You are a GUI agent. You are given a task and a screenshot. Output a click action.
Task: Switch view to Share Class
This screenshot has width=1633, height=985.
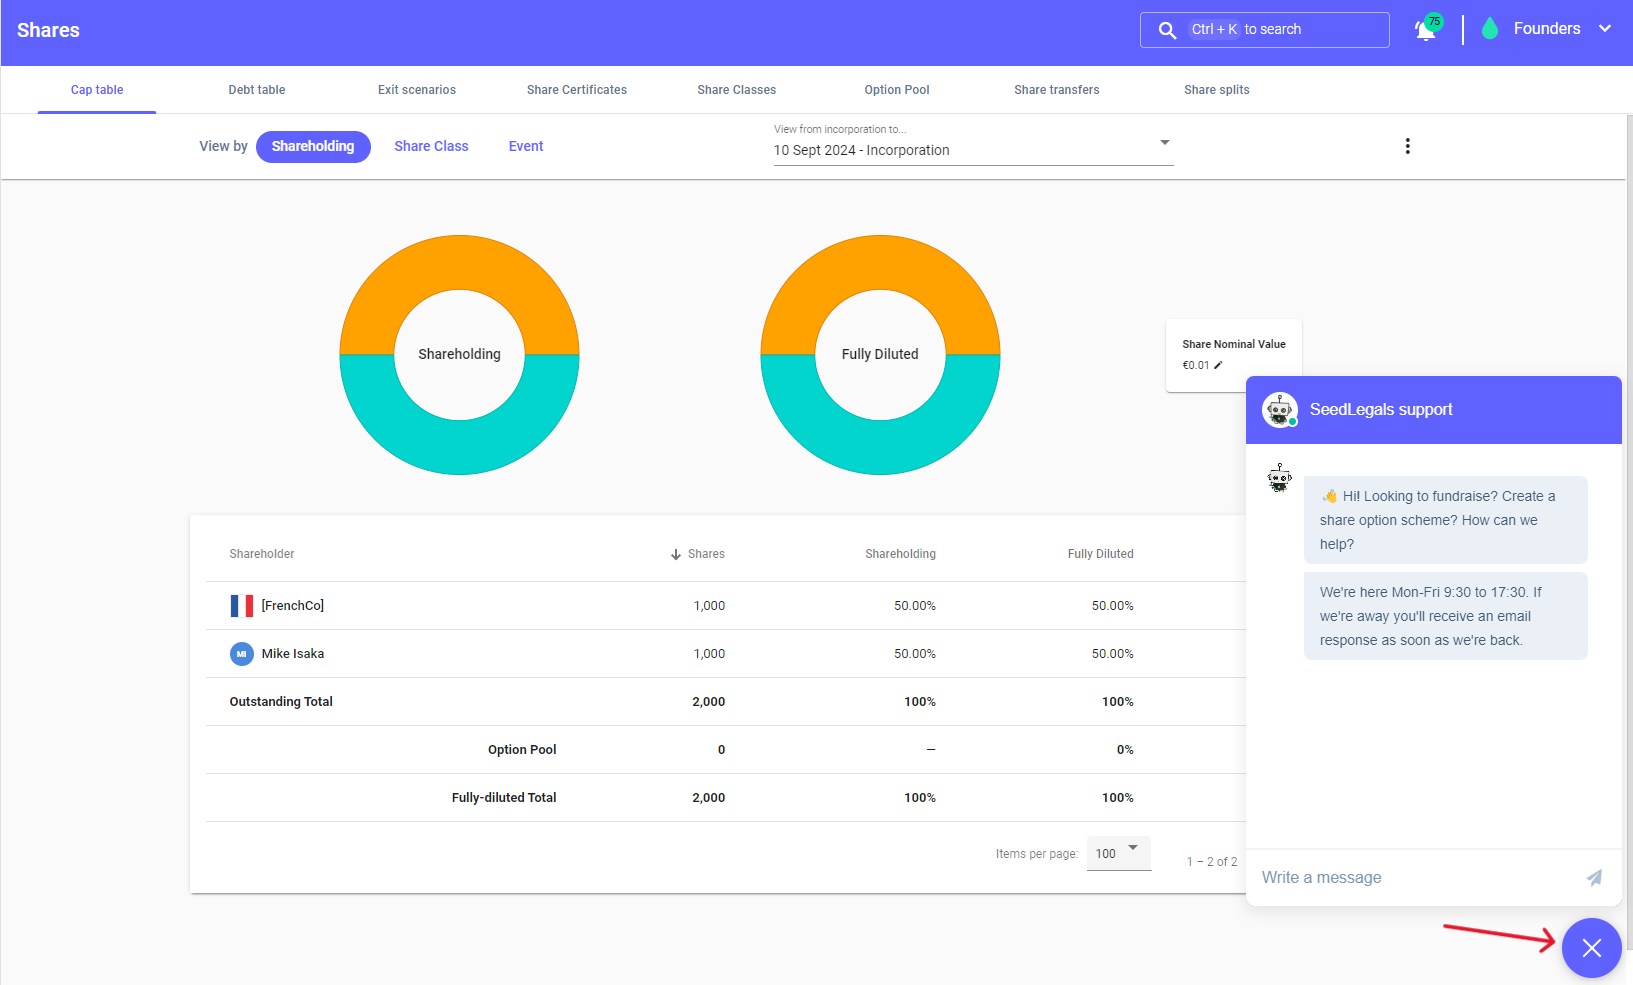pyautogui.click(x=431, y=147)
